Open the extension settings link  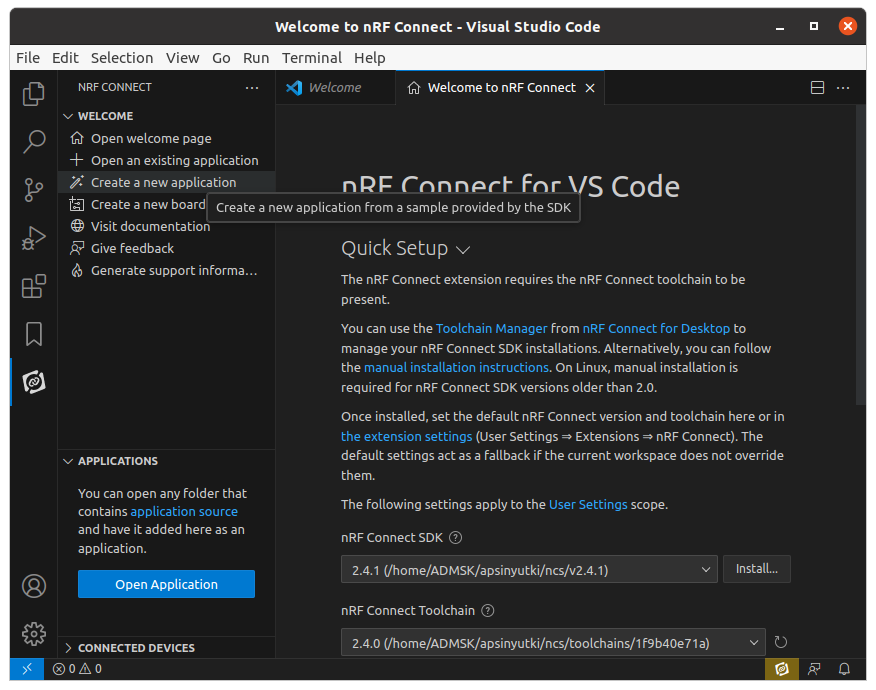click(x=407, y=436)
